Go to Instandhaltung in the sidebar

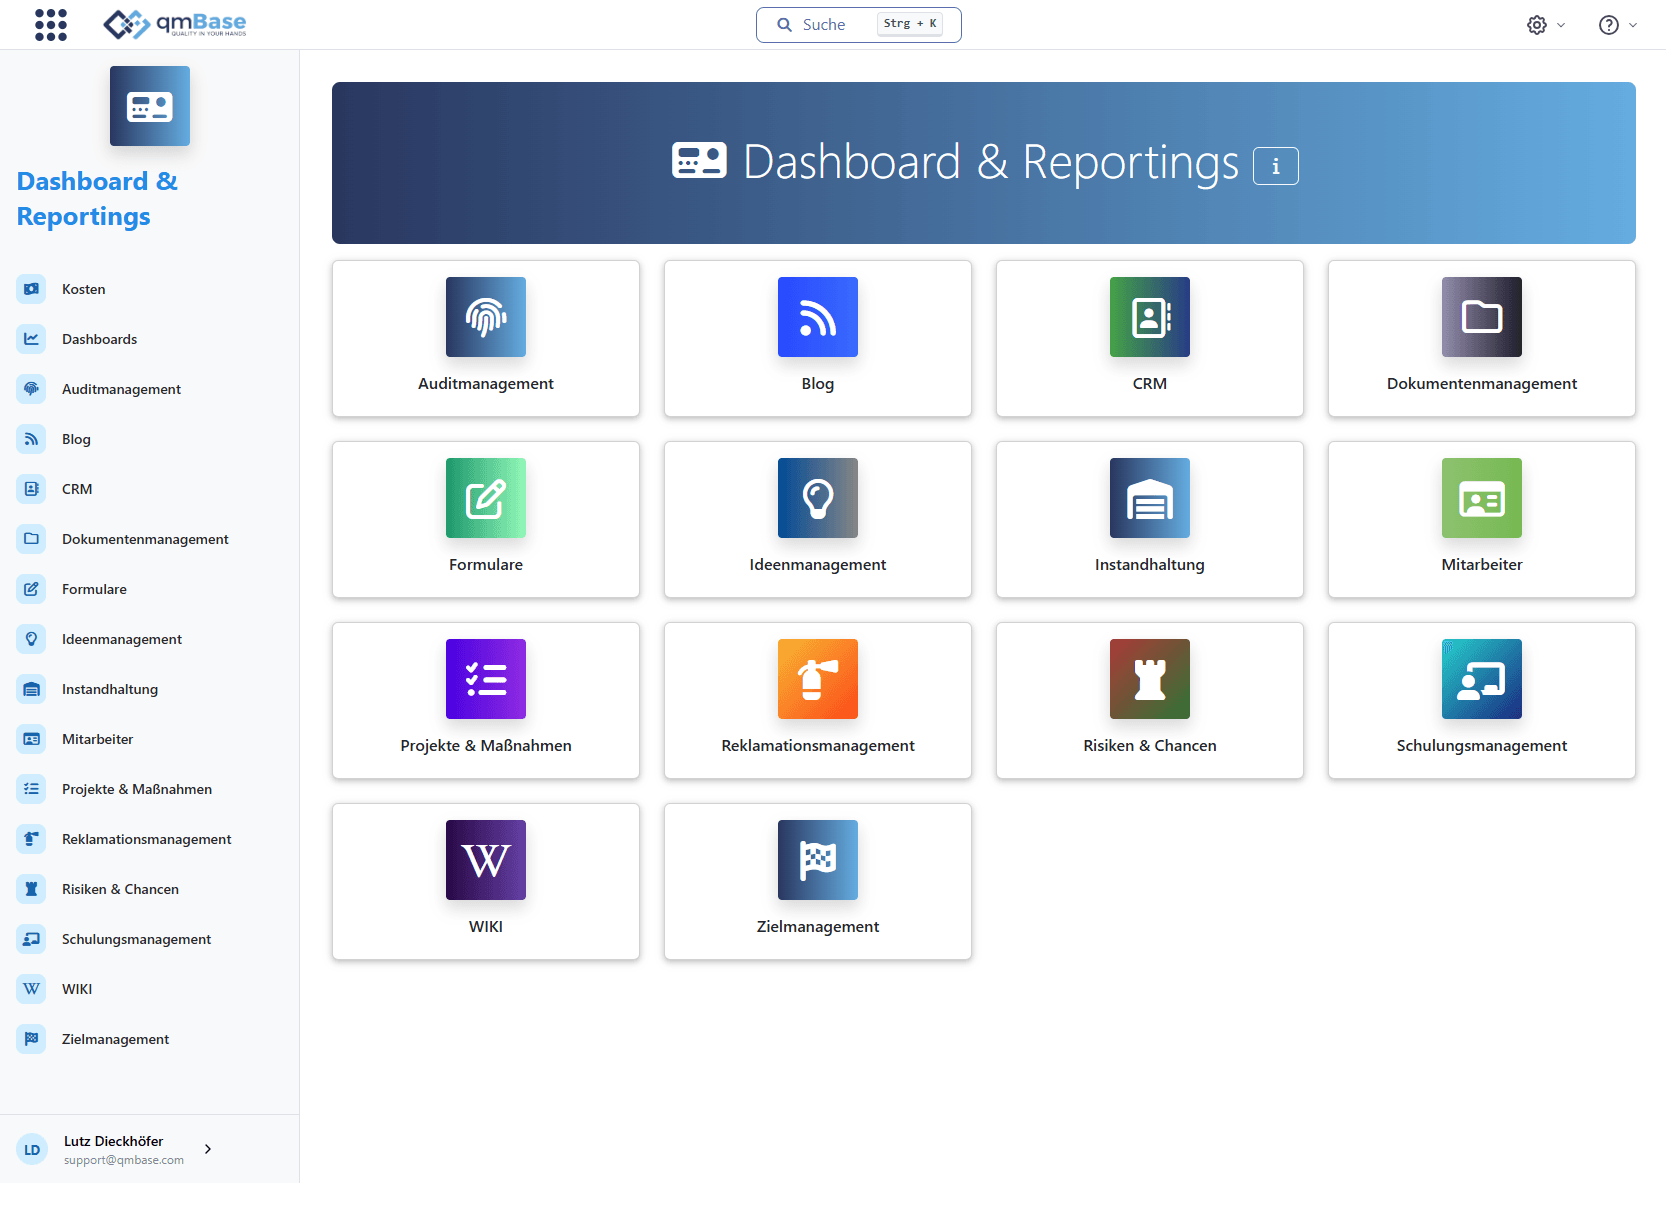click(110, 689)
